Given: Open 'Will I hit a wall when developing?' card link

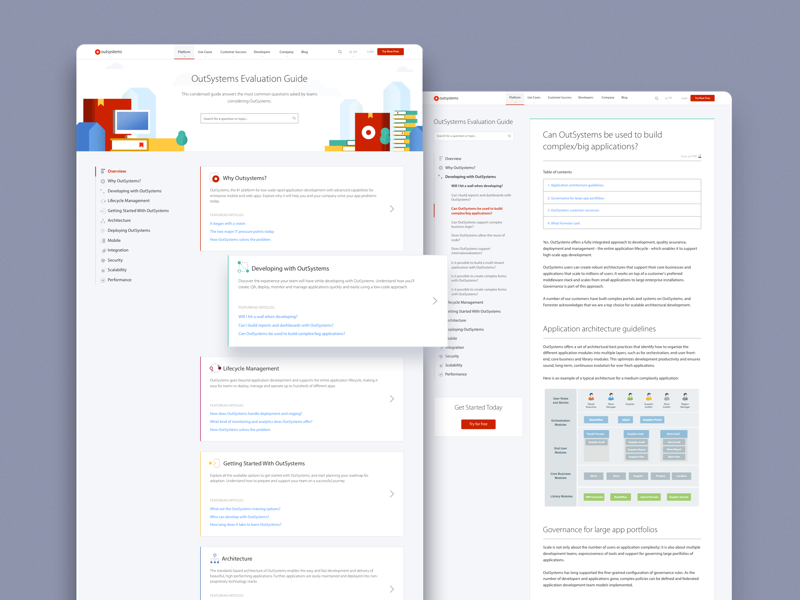Looking at the screenshot, I should pyautogui.click(x=268, y=316).
